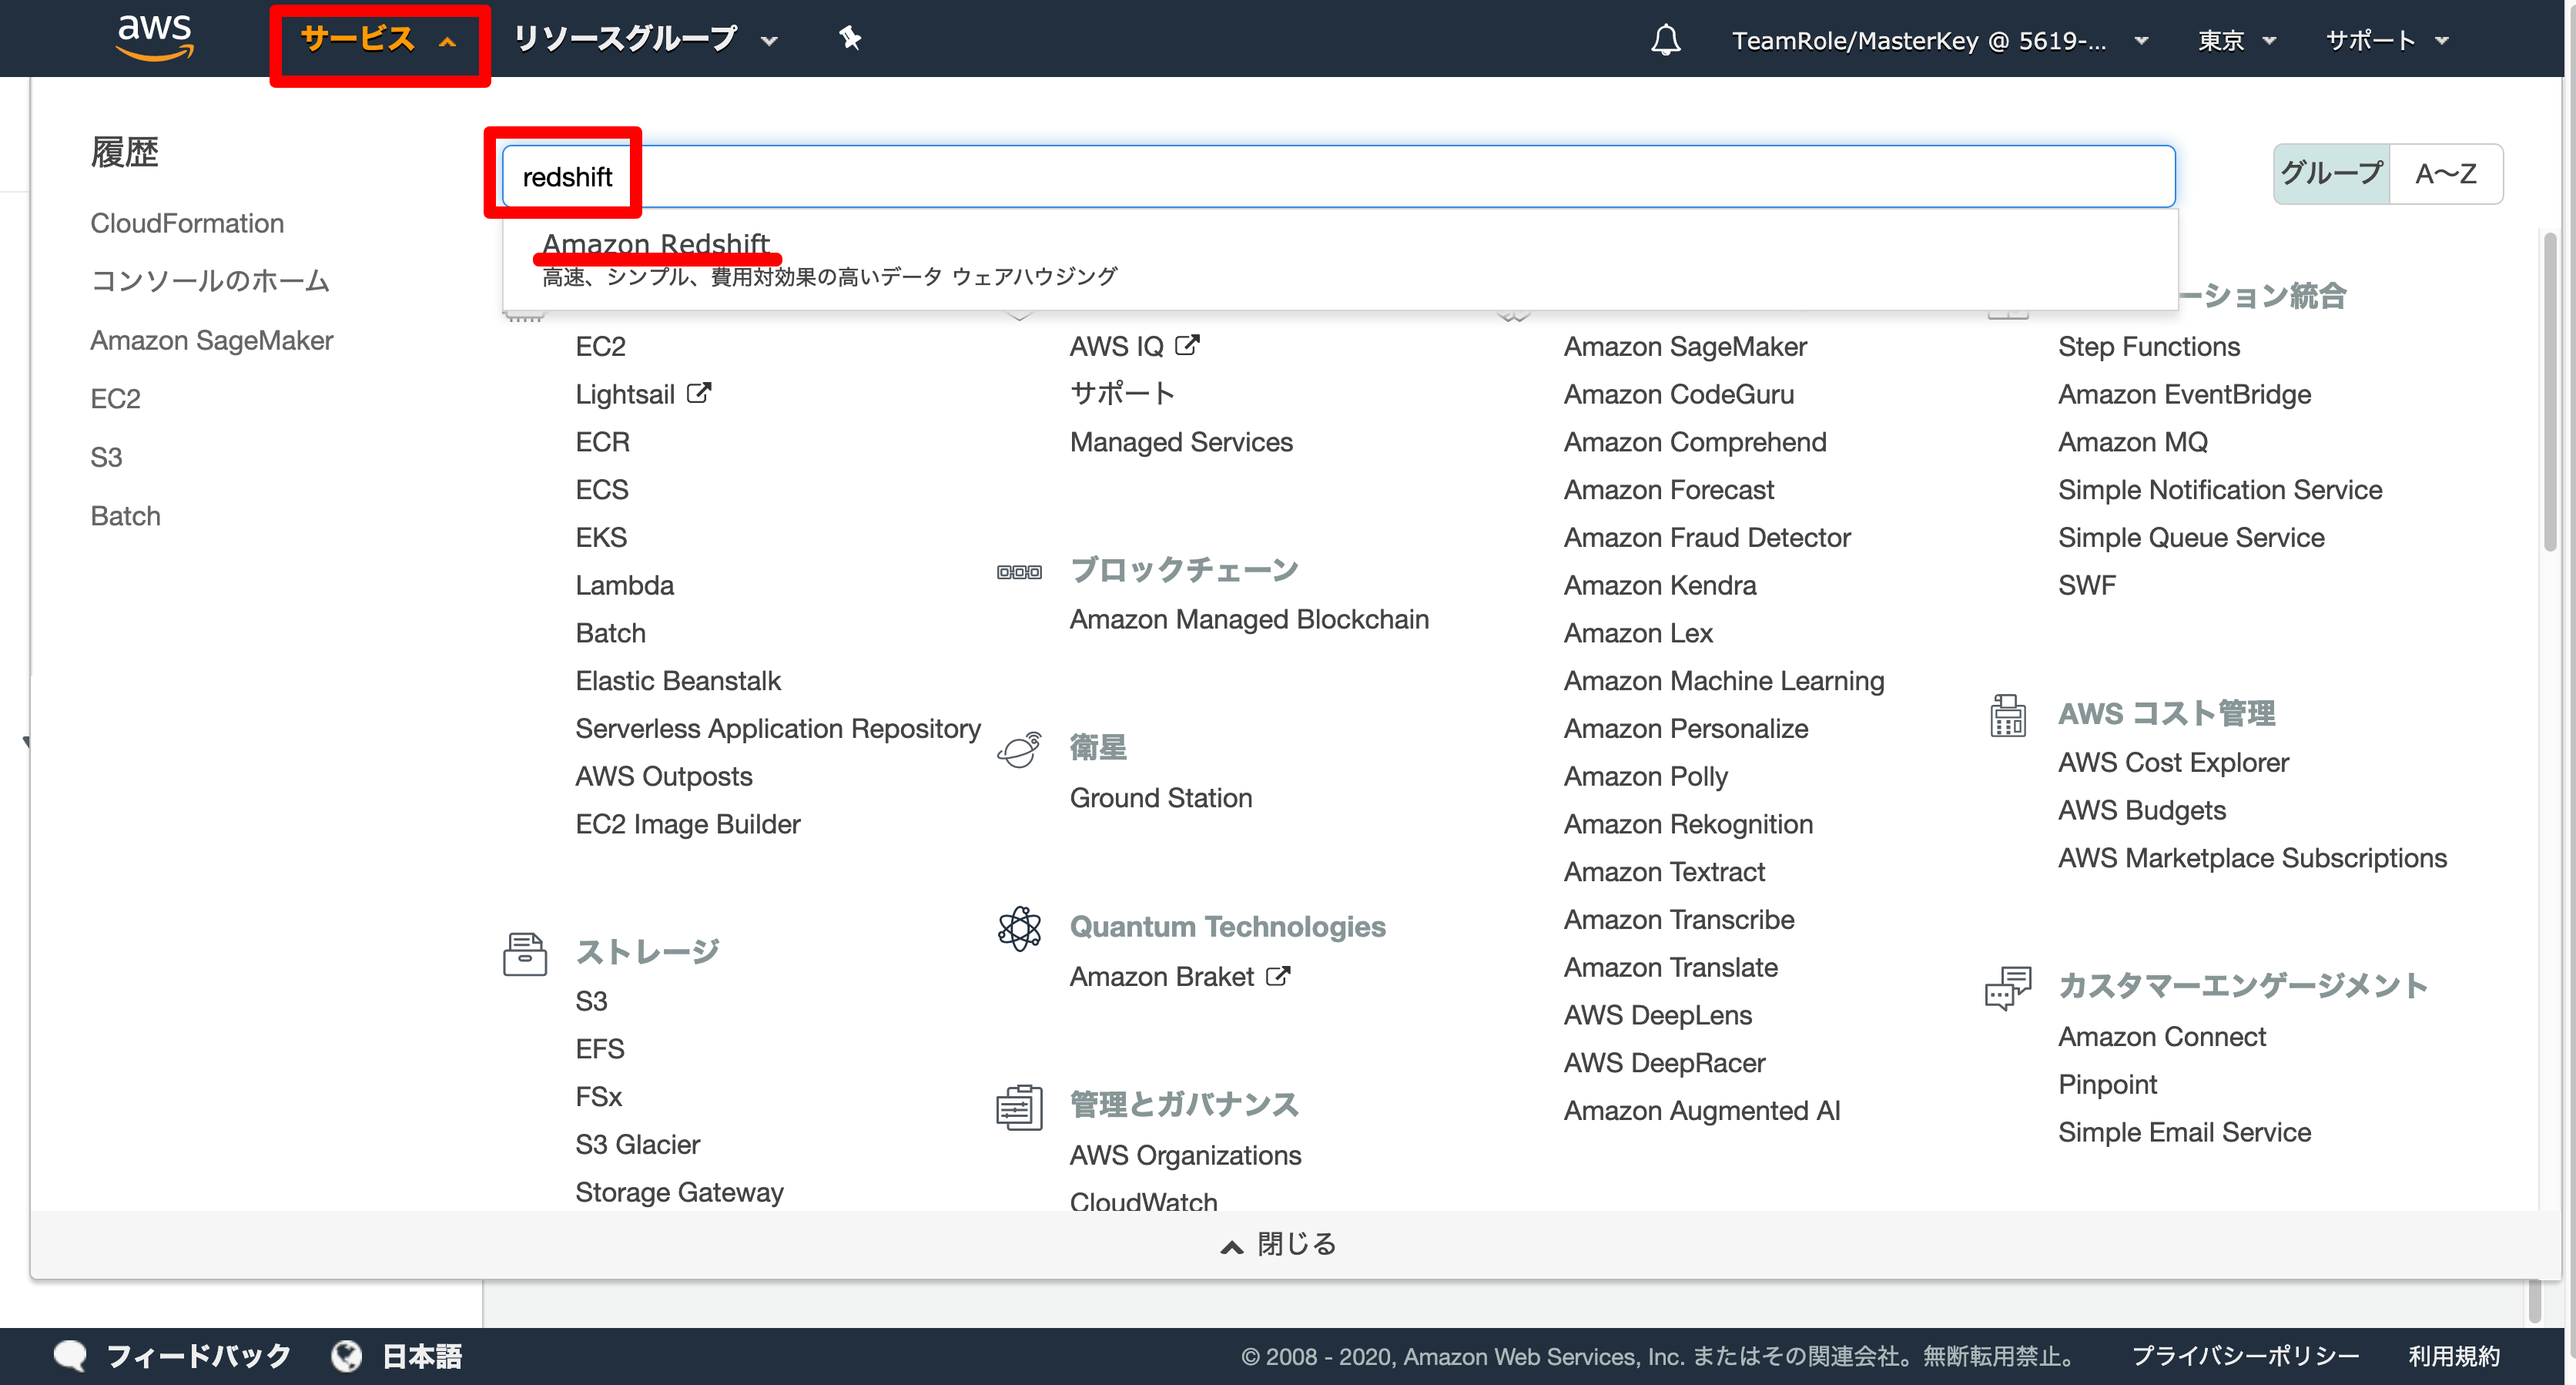
Task: Open AWS Budgets service
Action: [2141, 810]
